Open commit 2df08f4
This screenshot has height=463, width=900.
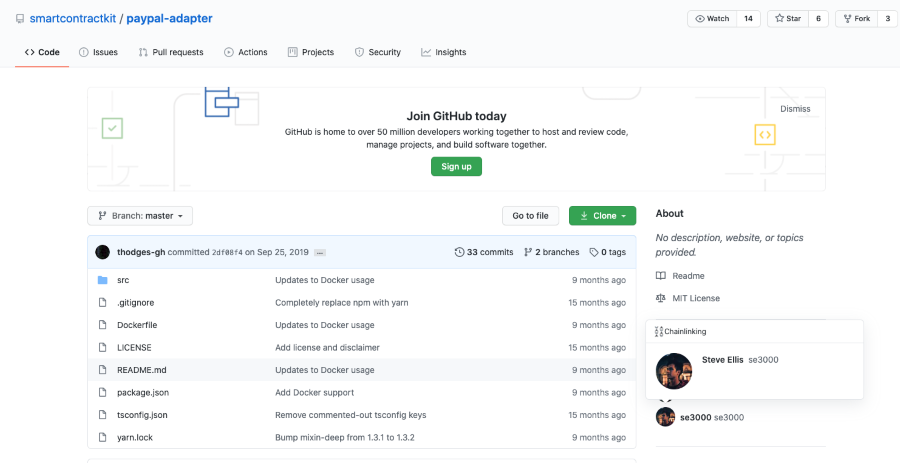[227, 252]
